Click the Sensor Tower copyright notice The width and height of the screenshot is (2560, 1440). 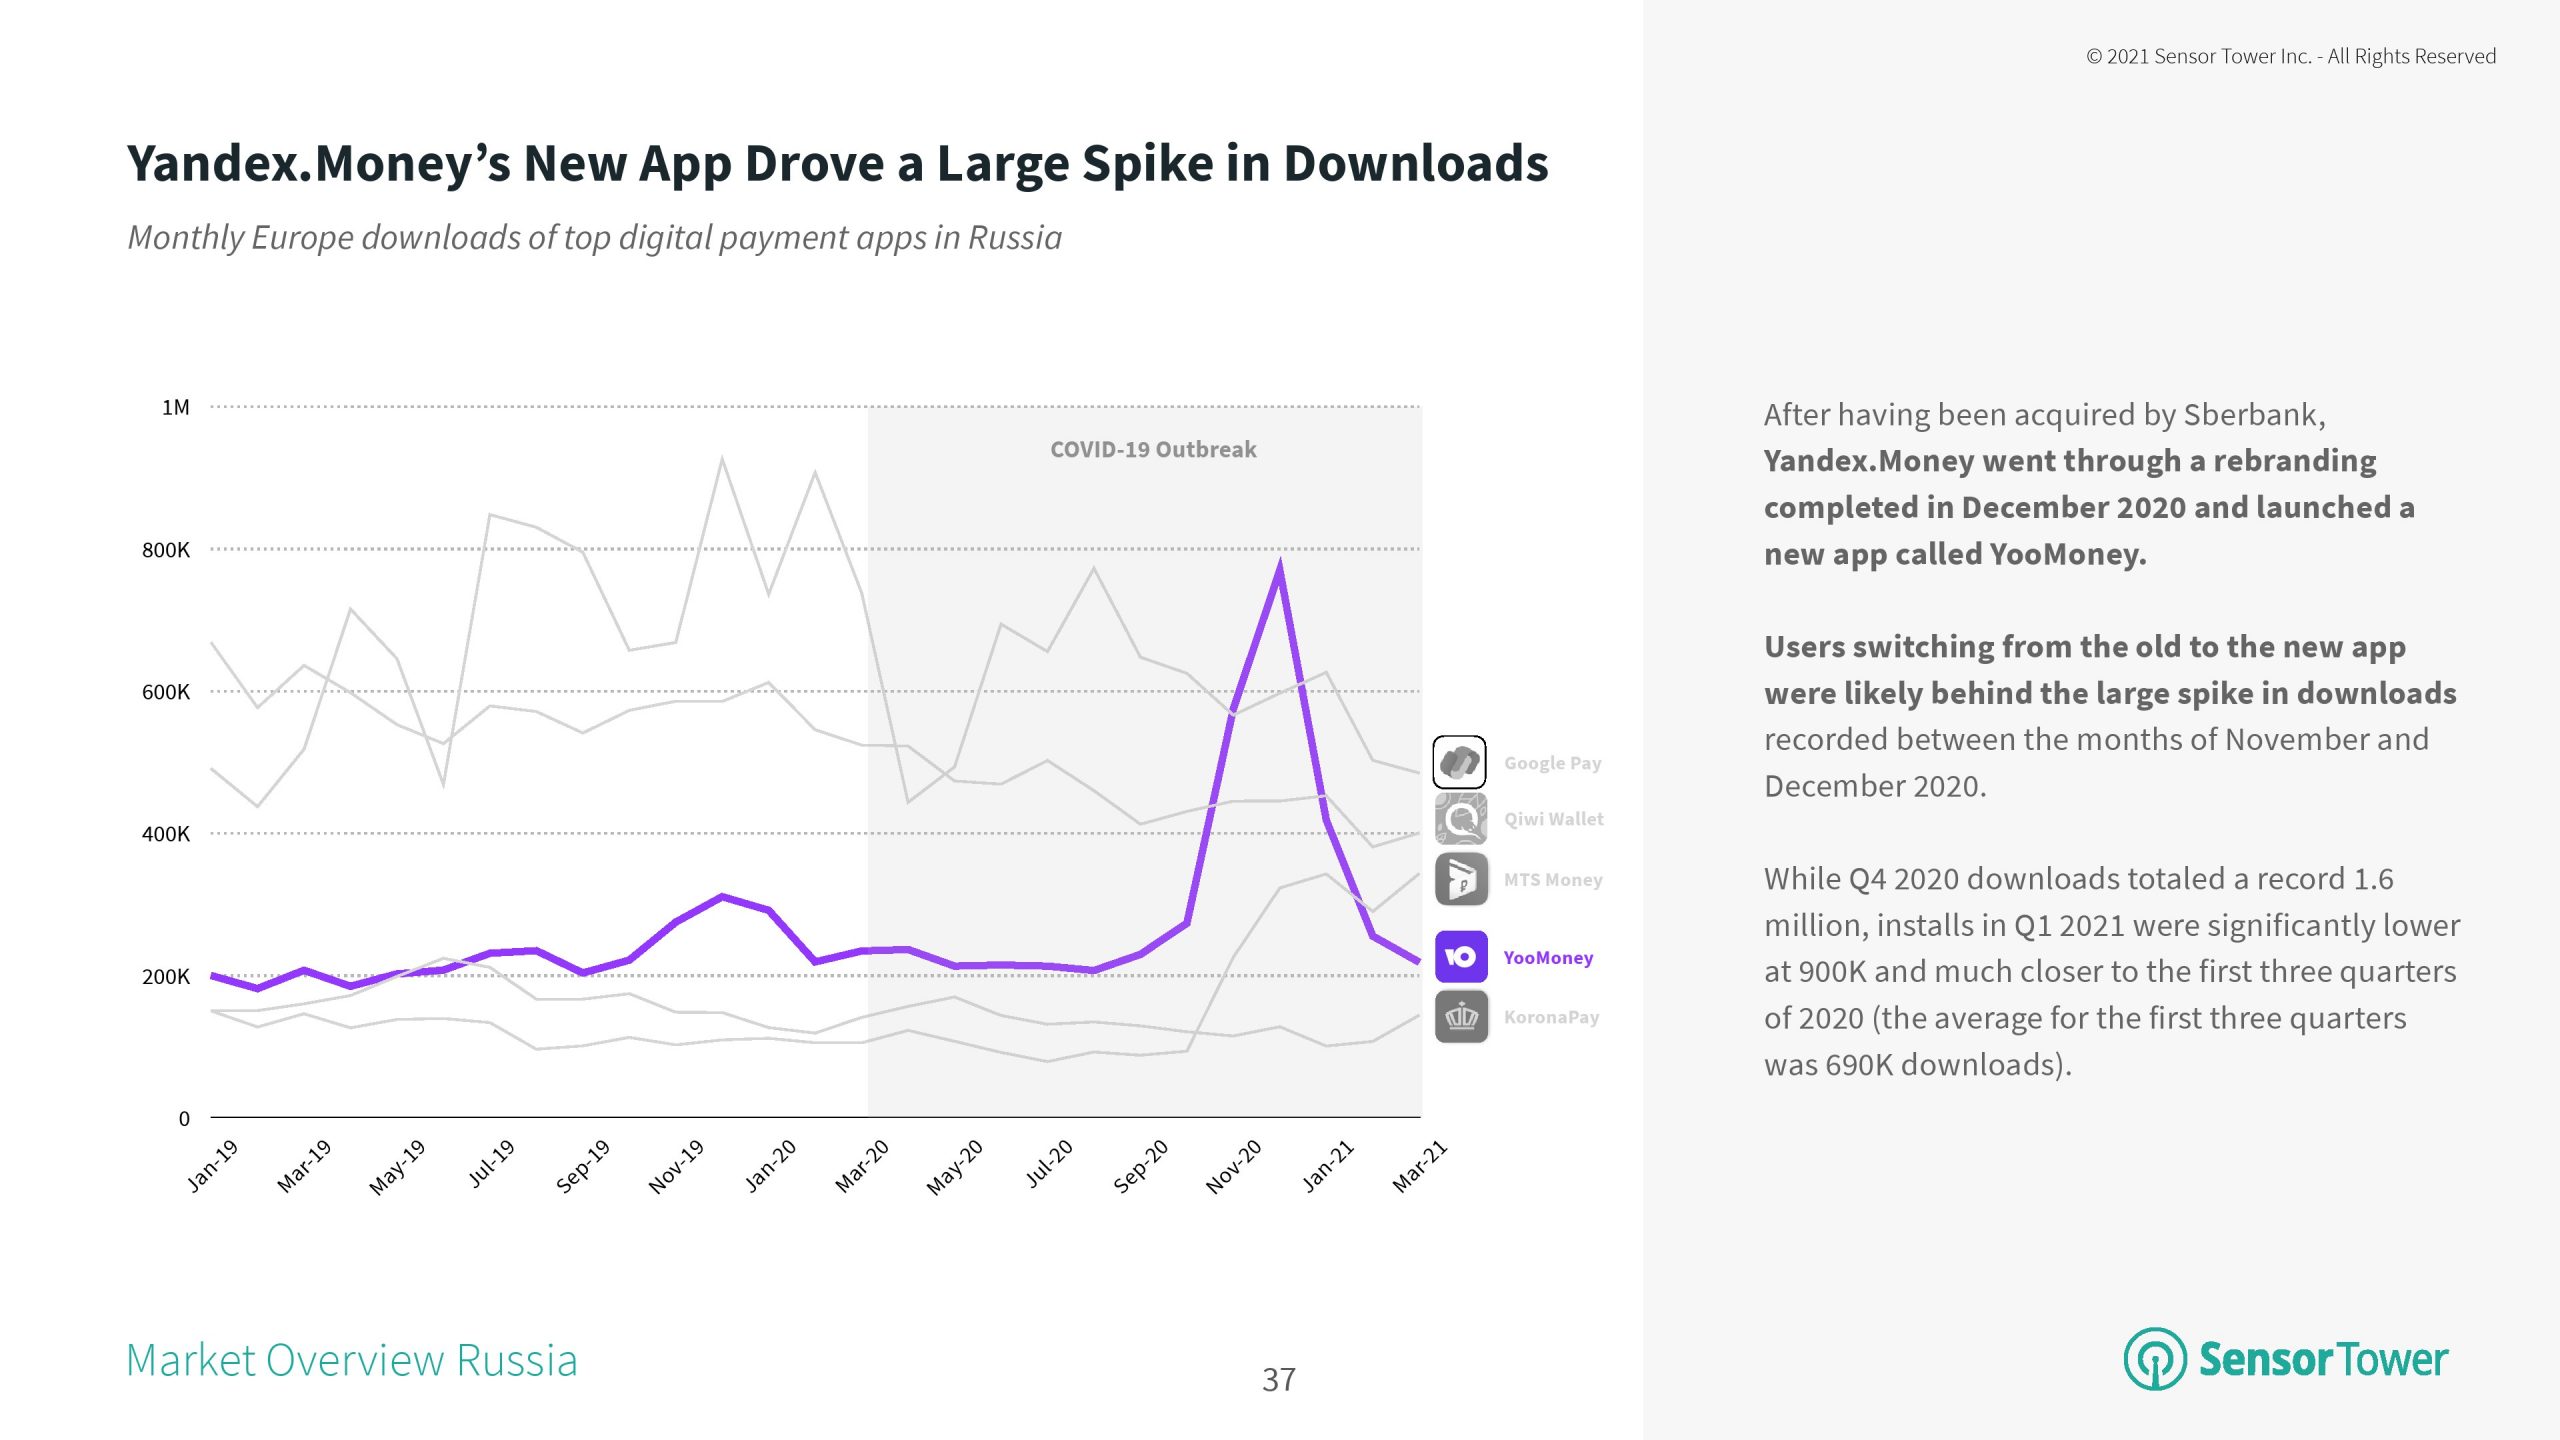[x=2290, y=57]
